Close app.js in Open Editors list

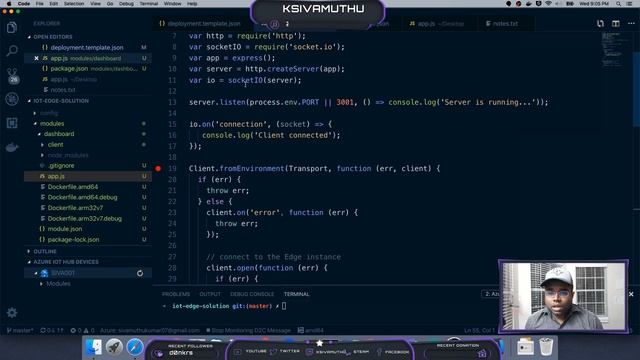pyautogui.click(x=36, y=58)
